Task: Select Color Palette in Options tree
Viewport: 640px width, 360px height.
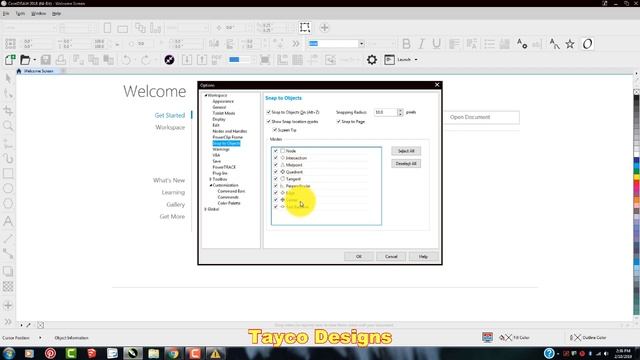Action: coord(229,203)
